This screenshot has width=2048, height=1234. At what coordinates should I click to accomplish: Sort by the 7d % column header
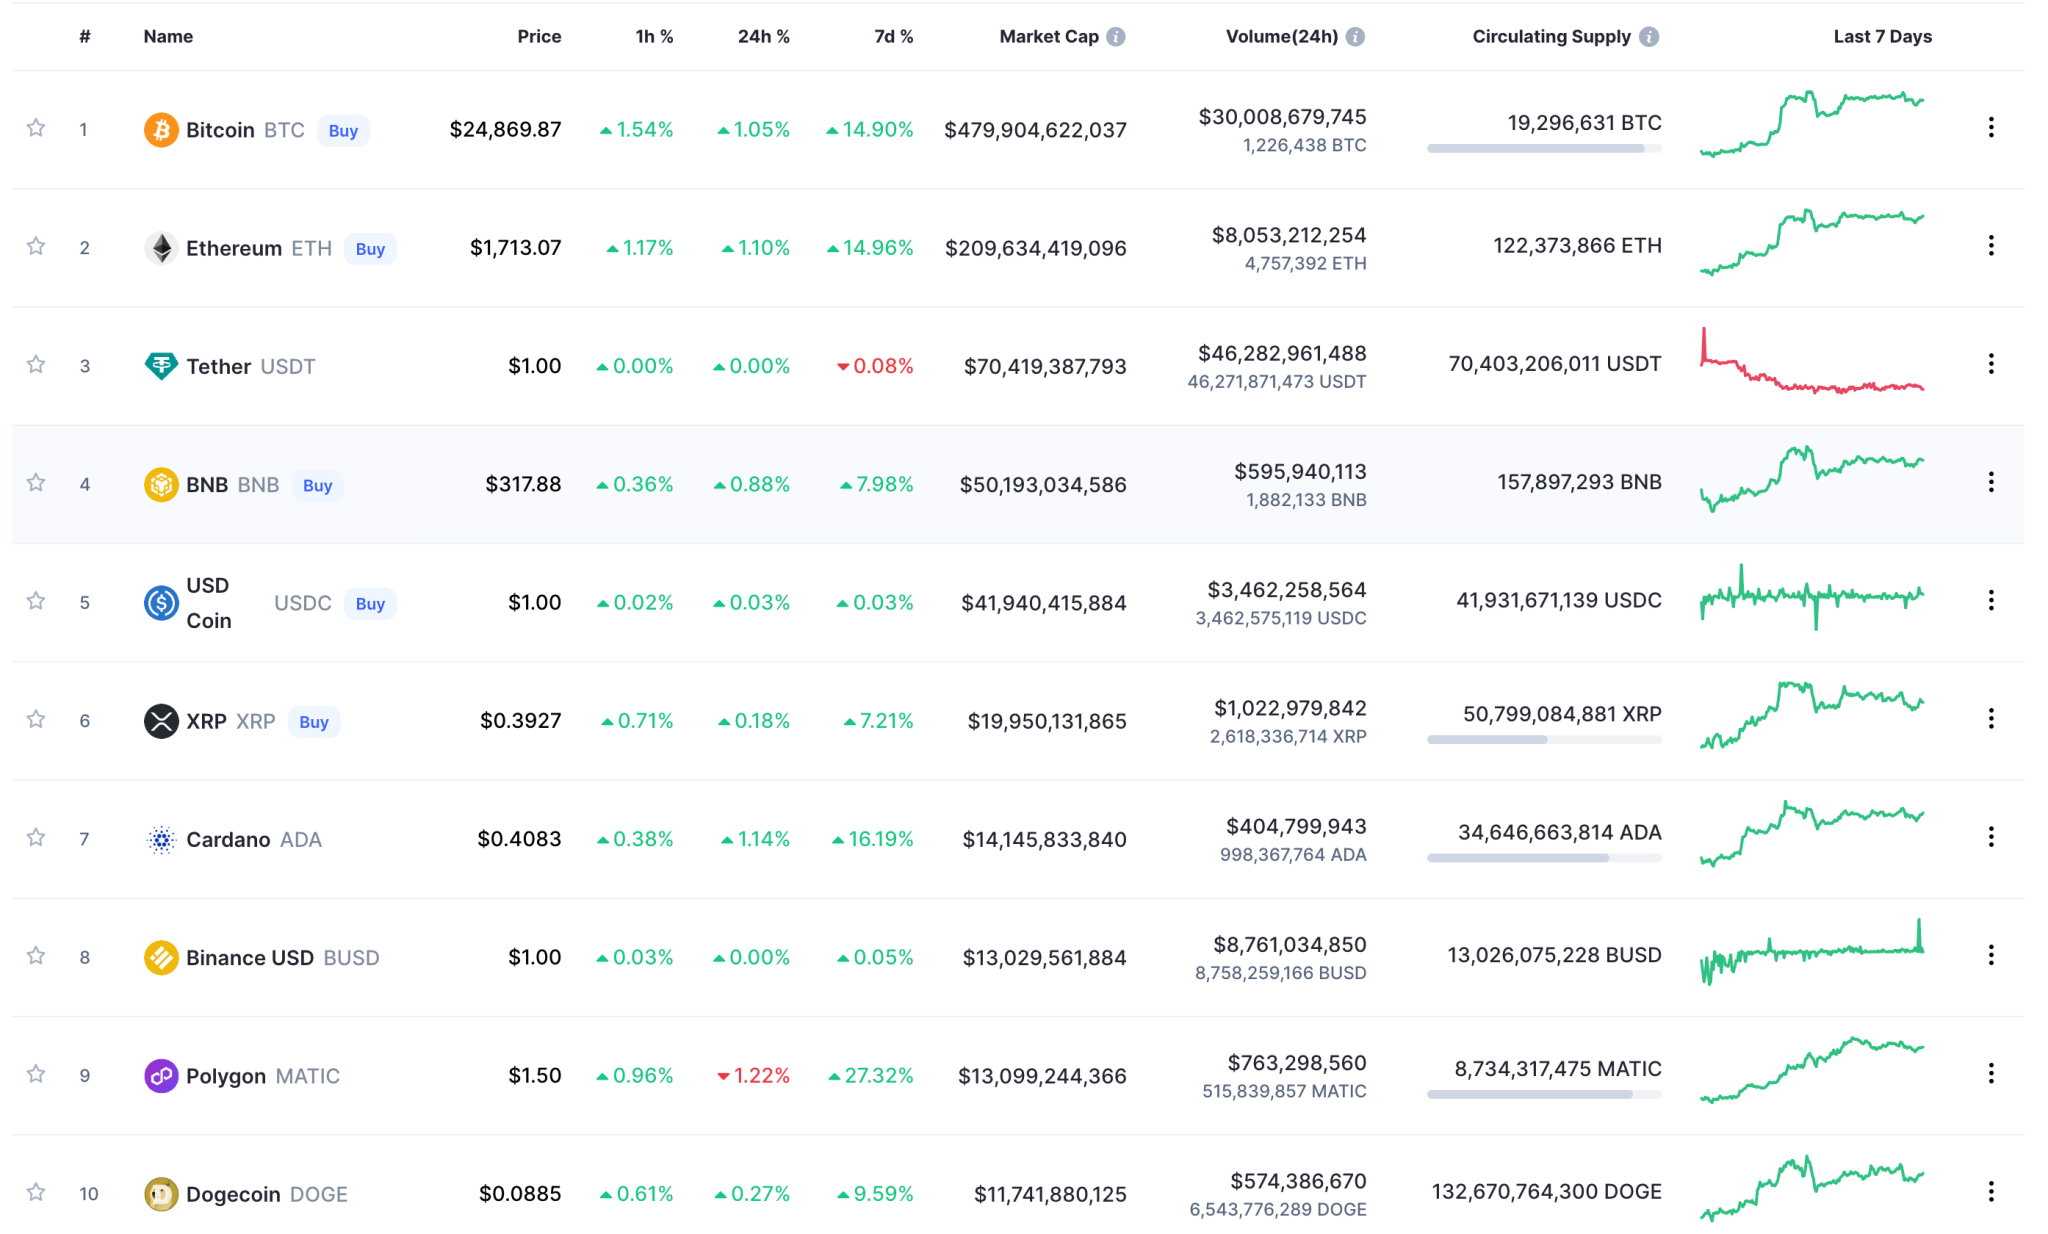pyautogui.click(x=893, y=36)
